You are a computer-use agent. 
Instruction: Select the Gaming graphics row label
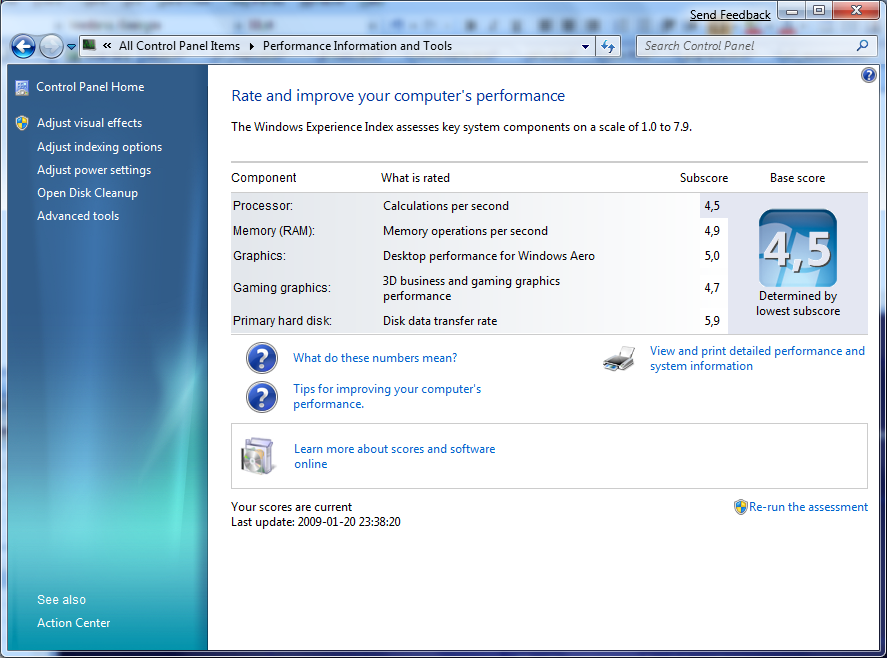click(282, 288)
